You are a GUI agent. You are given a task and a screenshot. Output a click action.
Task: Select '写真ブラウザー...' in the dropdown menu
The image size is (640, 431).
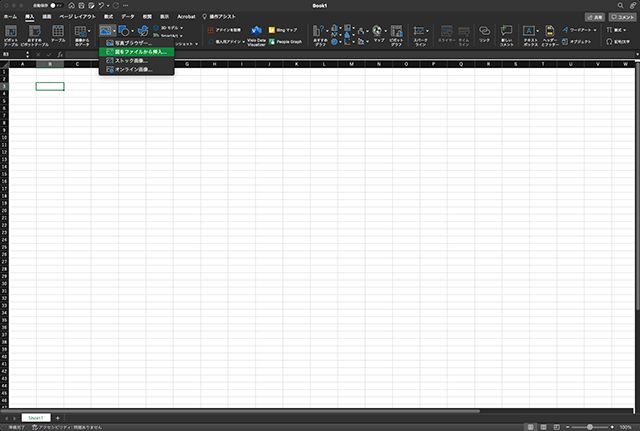click(x=130, y=43)
